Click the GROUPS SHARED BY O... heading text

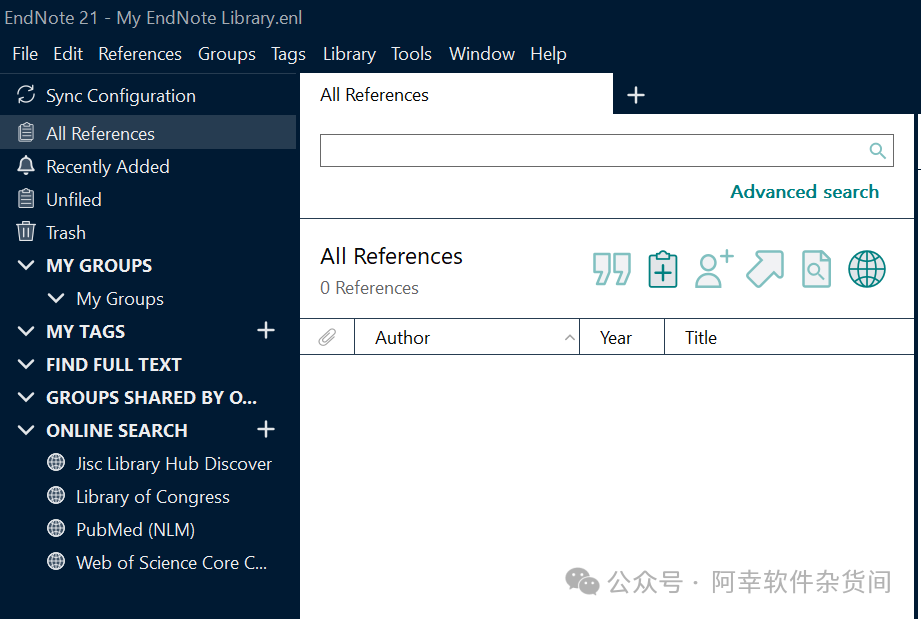[151, 398]
